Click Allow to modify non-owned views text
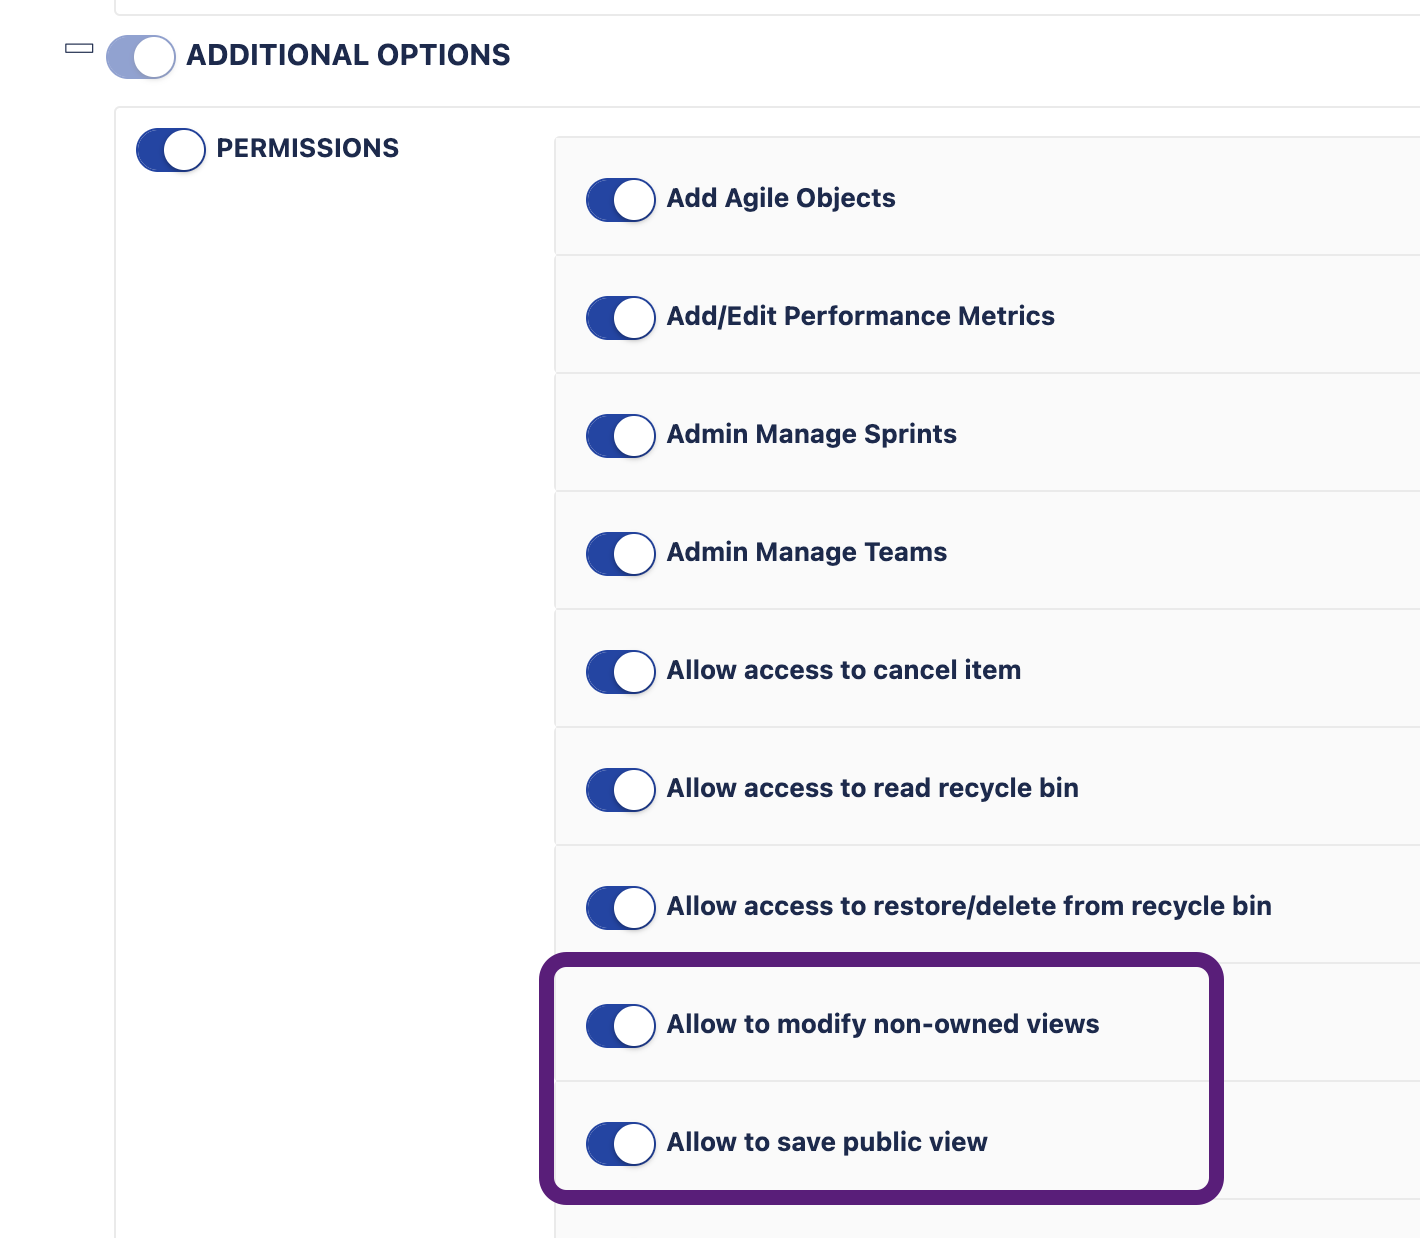The width and height of the screenshot is (1420, 1238). (x=882, y=1024)
